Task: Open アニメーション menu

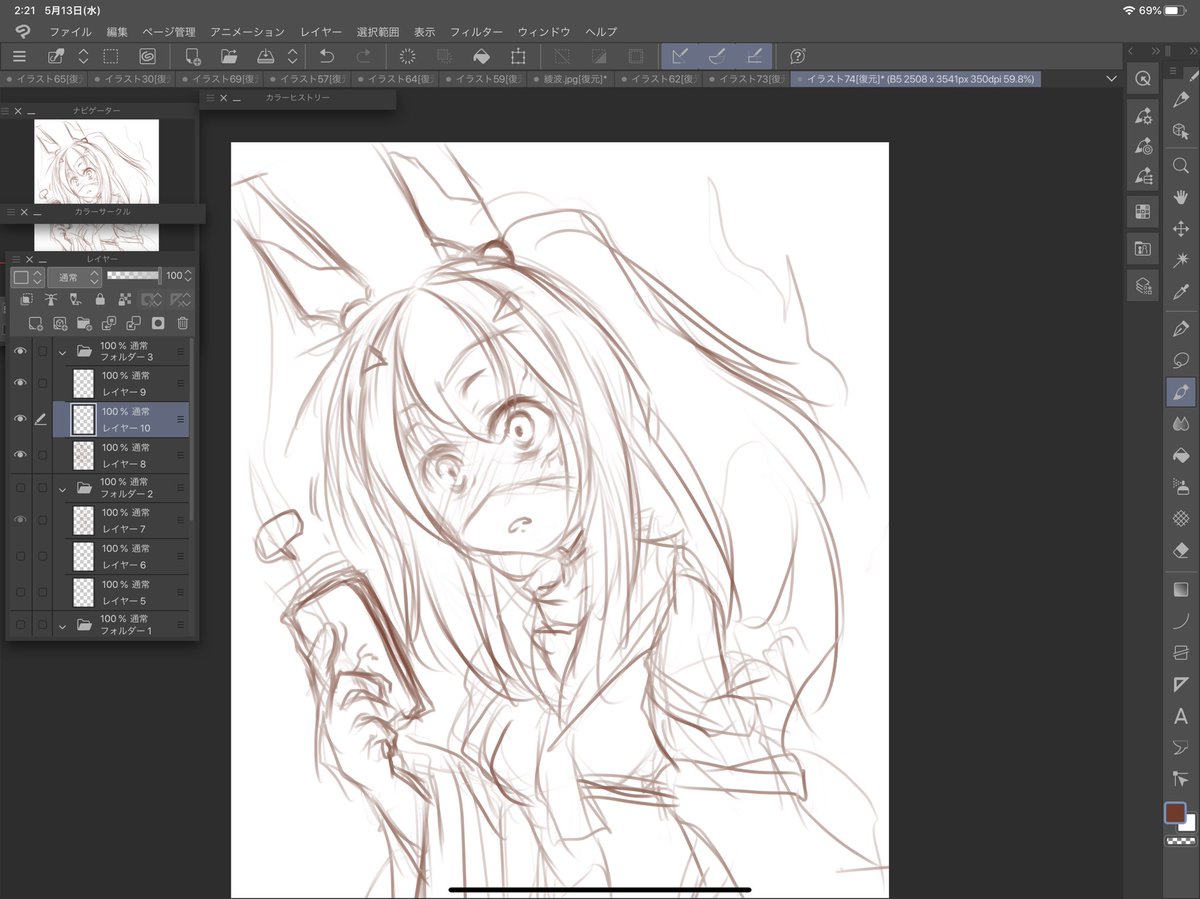Action: (247, 32)
